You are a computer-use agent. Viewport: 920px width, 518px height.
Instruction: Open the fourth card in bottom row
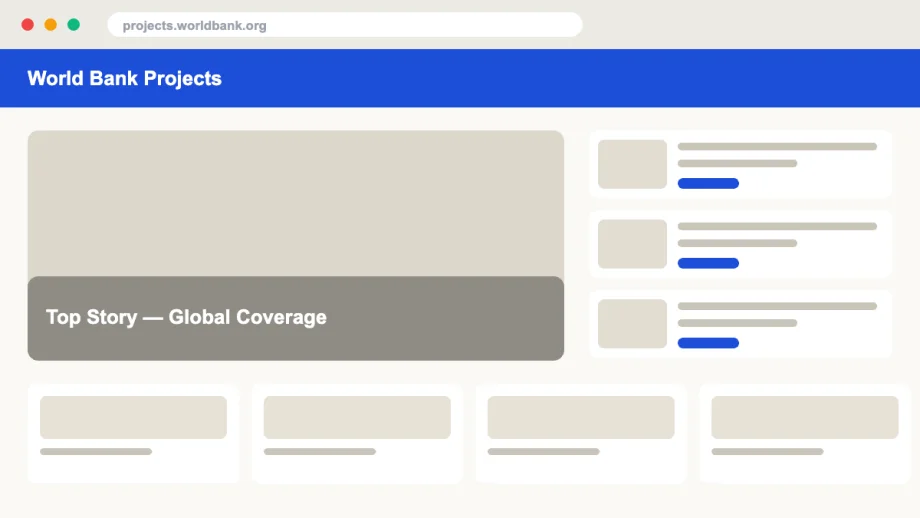point(805,434)
